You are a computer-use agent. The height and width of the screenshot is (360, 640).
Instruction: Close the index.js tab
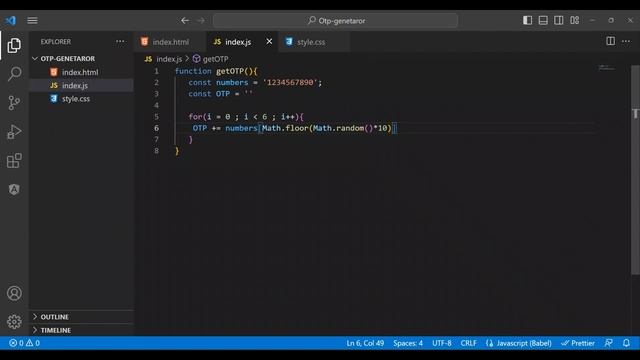[x=269, y=41]
